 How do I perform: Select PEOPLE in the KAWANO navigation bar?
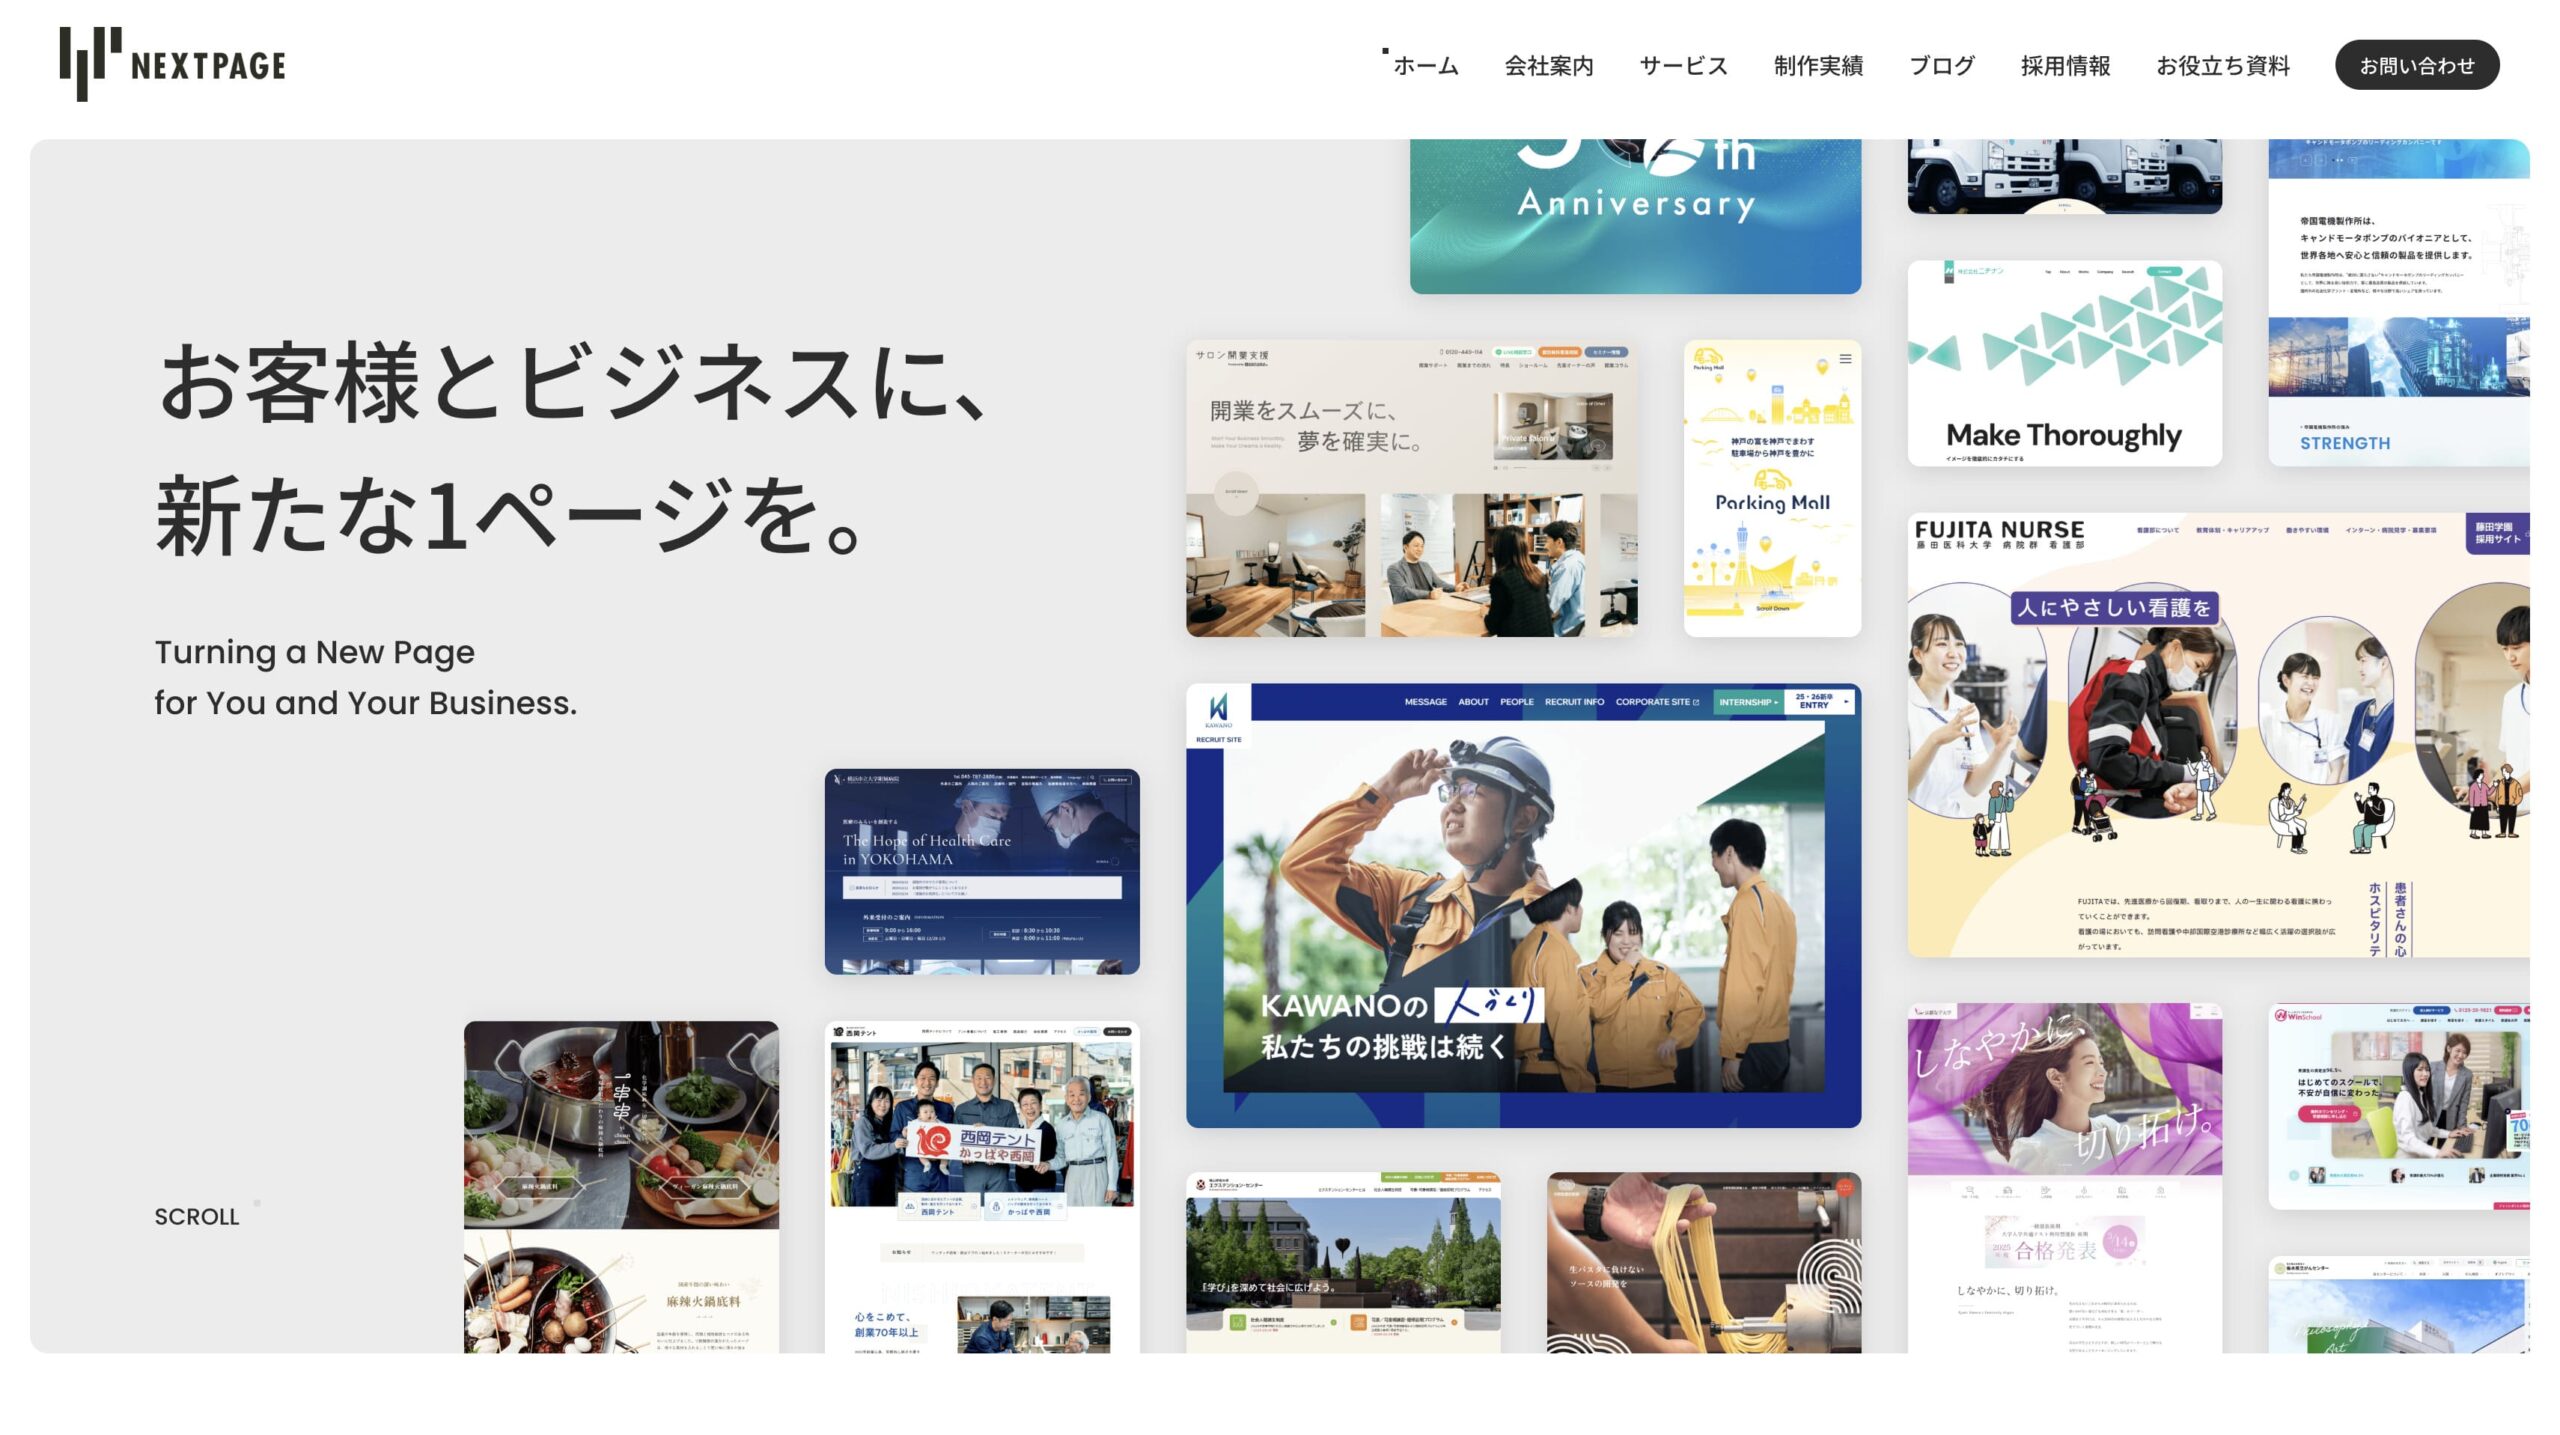pyautogui.click(x=1517, y=702)
